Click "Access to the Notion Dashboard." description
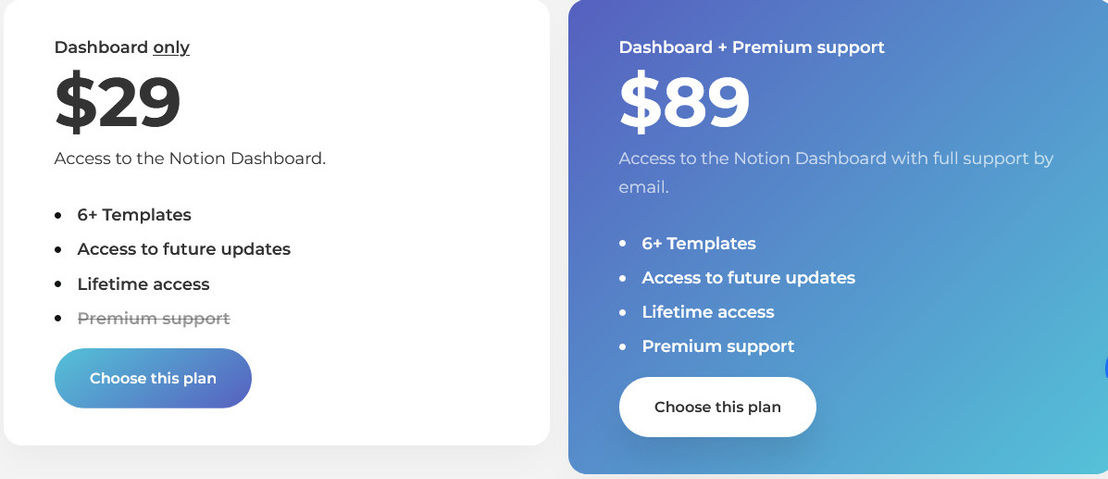Viewport: 1108px width, 479px height. pyautogui.click(x=190, y=158)
